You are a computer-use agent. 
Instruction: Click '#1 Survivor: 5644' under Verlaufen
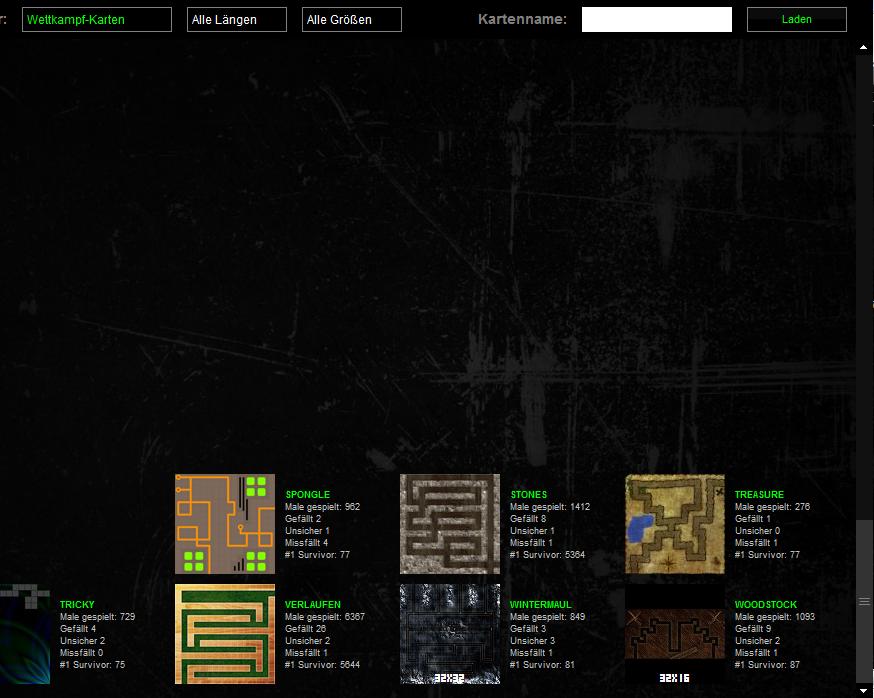322,665
